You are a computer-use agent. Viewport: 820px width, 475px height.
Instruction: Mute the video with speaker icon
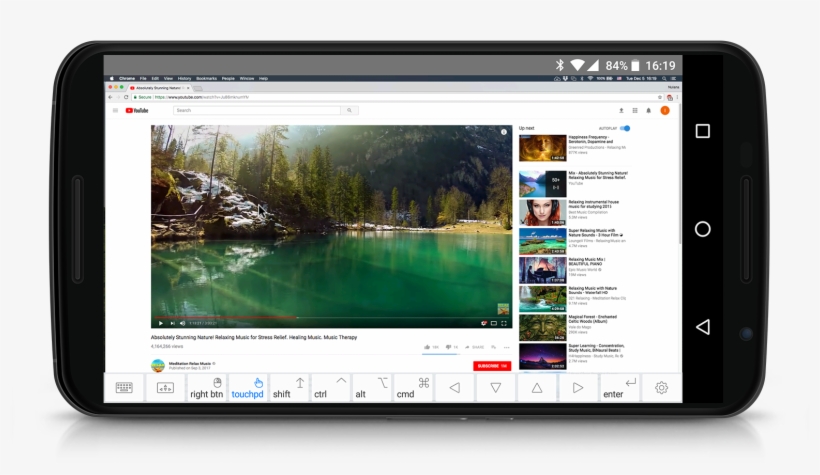click(x=183, y=323)
